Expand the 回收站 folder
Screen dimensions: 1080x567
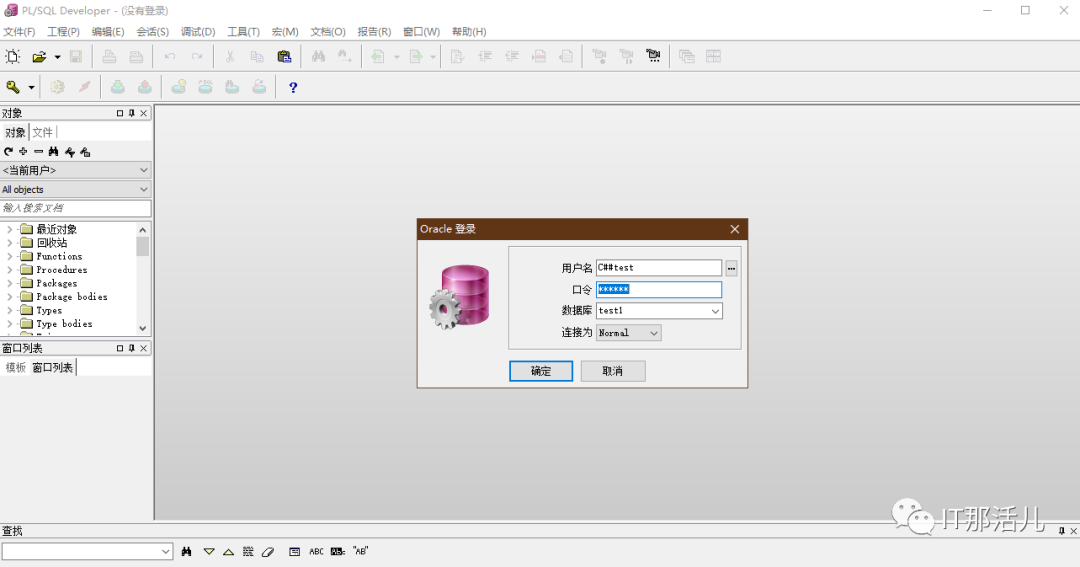(x=10, y=243)
